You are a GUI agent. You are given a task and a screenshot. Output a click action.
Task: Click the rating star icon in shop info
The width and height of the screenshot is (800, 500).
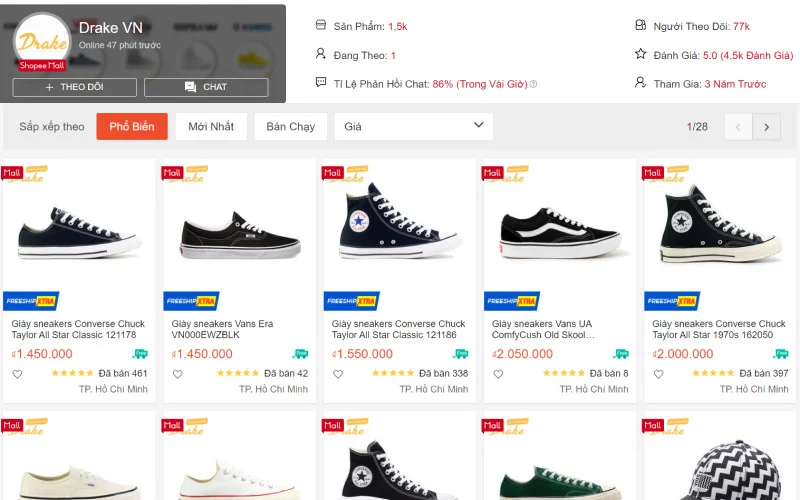641,54
